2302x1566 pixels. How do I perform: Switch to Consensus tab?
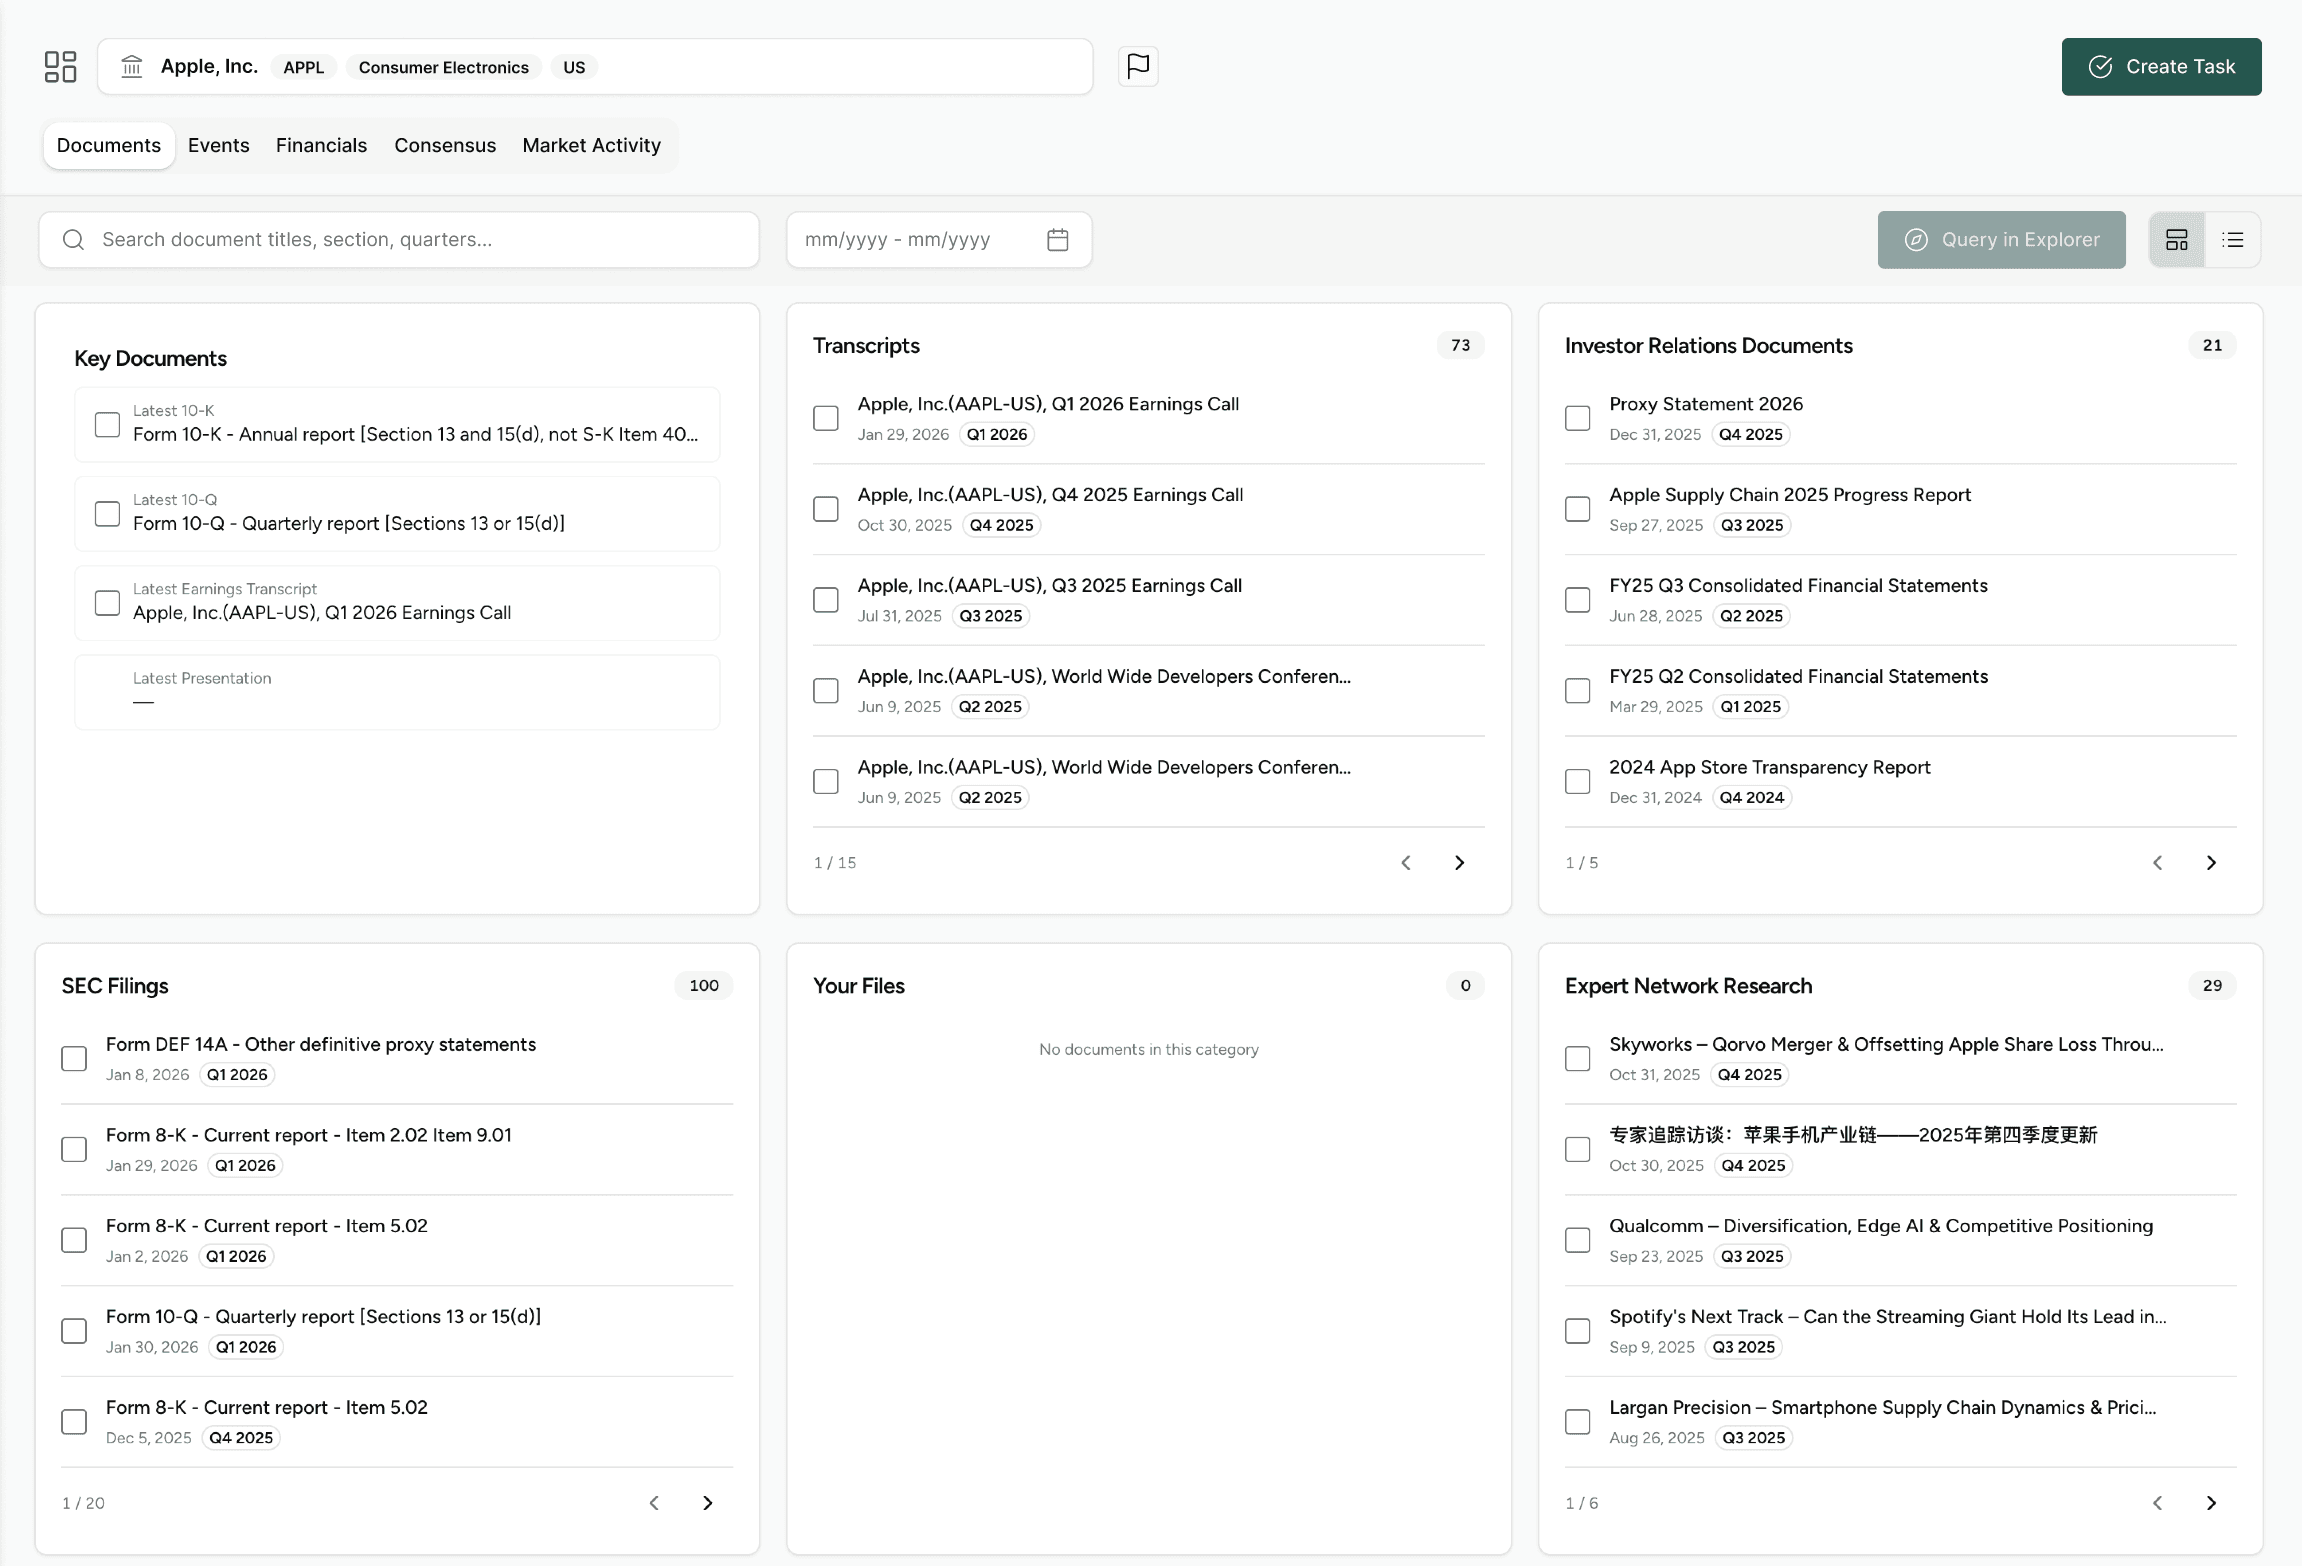445,146
